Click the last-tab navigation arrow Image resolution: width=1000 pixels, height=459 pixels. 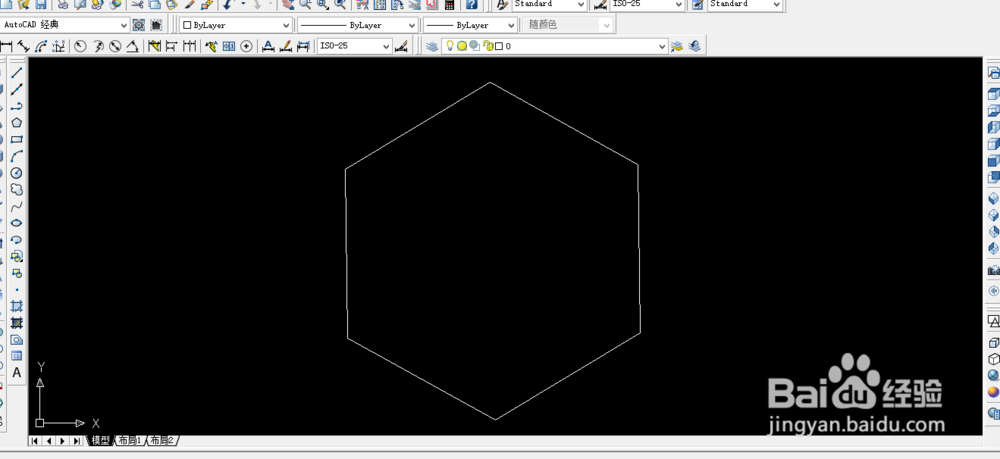77,441
